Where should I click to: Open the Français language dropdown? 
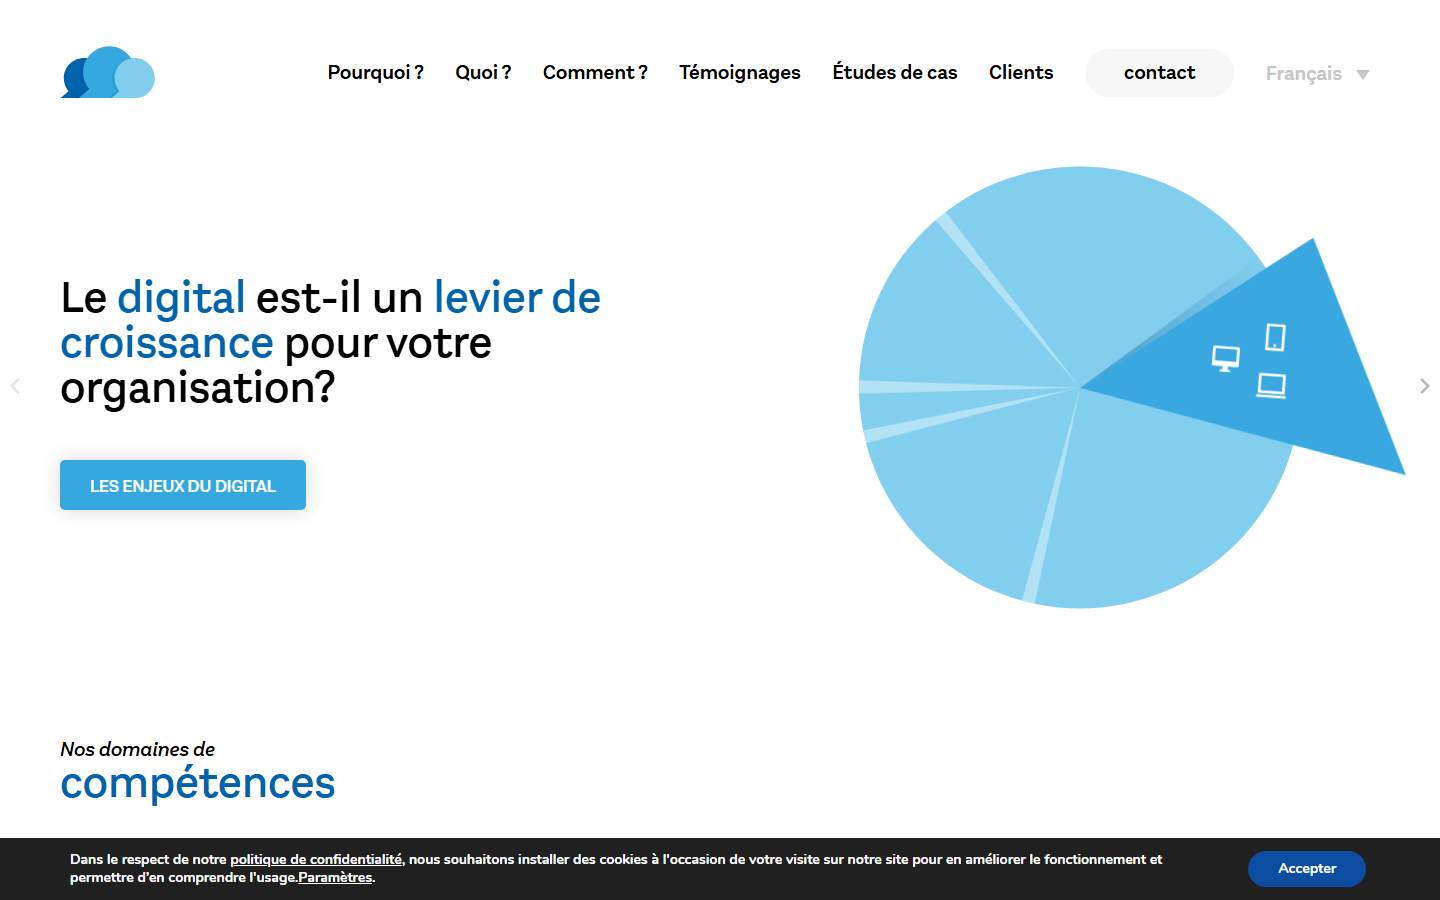coord(1317,74)
